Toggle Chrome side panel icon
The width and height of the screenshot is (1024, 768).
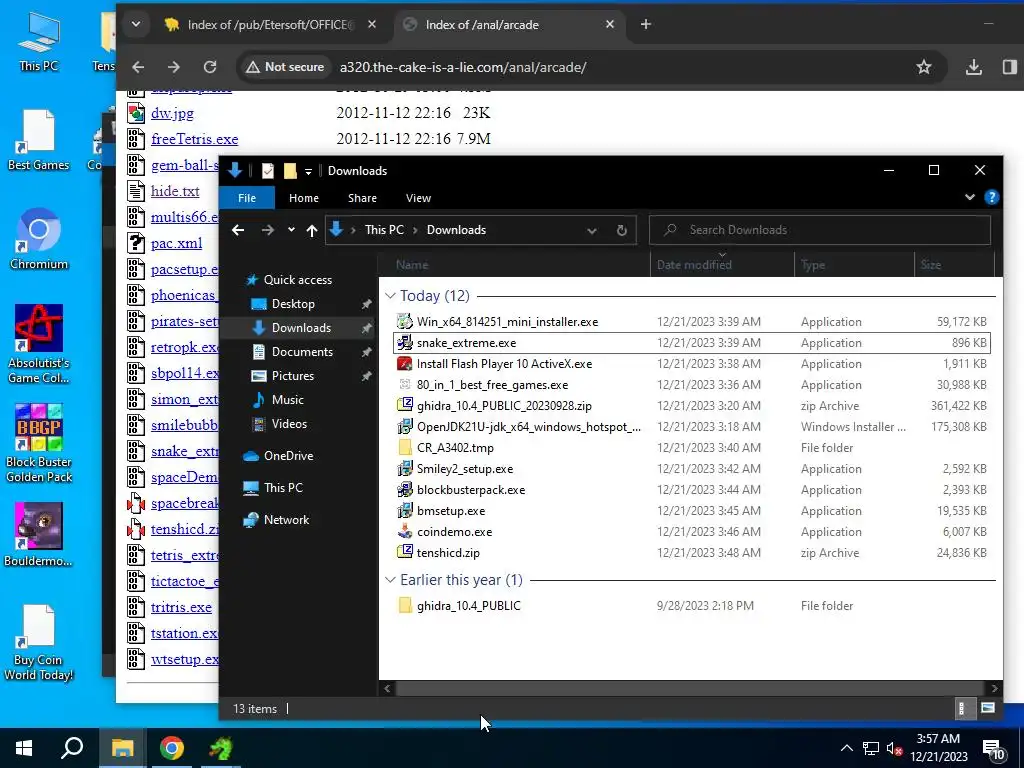click(x=1009, y=67)
